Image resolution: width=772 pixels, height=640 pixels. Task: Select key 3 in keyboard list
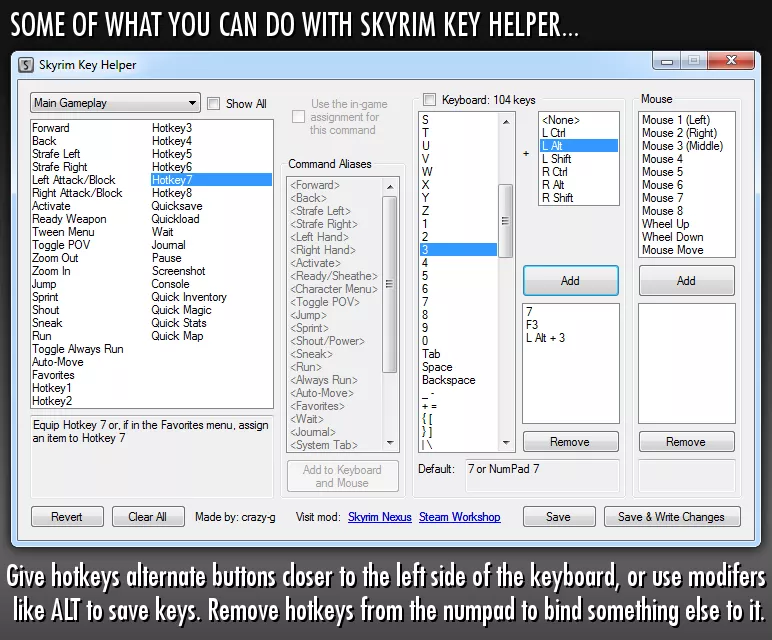tap(458, 250)
